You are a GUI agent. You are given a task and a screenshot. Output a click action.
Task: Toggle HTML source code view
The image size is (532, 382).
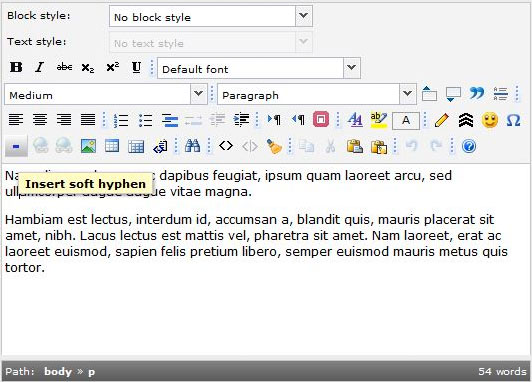226,146
